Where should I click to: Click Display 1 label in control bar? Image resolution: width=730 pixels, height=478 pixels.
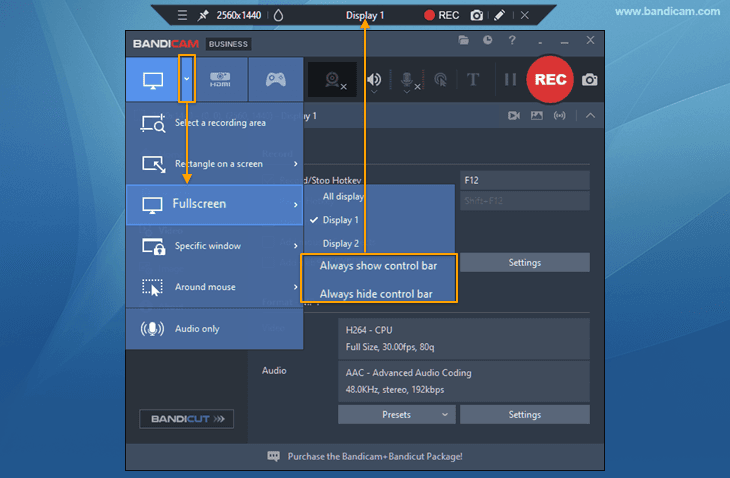(365, 15)
